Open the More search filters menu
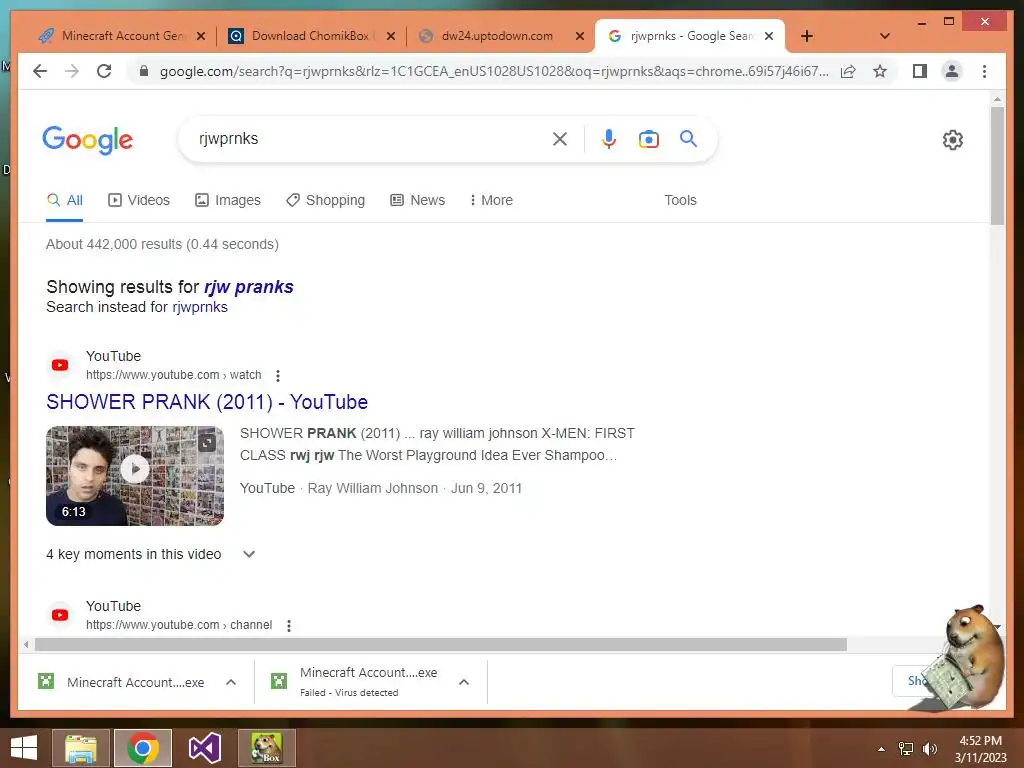1024x768 pixels. click(x=491, y=200)
